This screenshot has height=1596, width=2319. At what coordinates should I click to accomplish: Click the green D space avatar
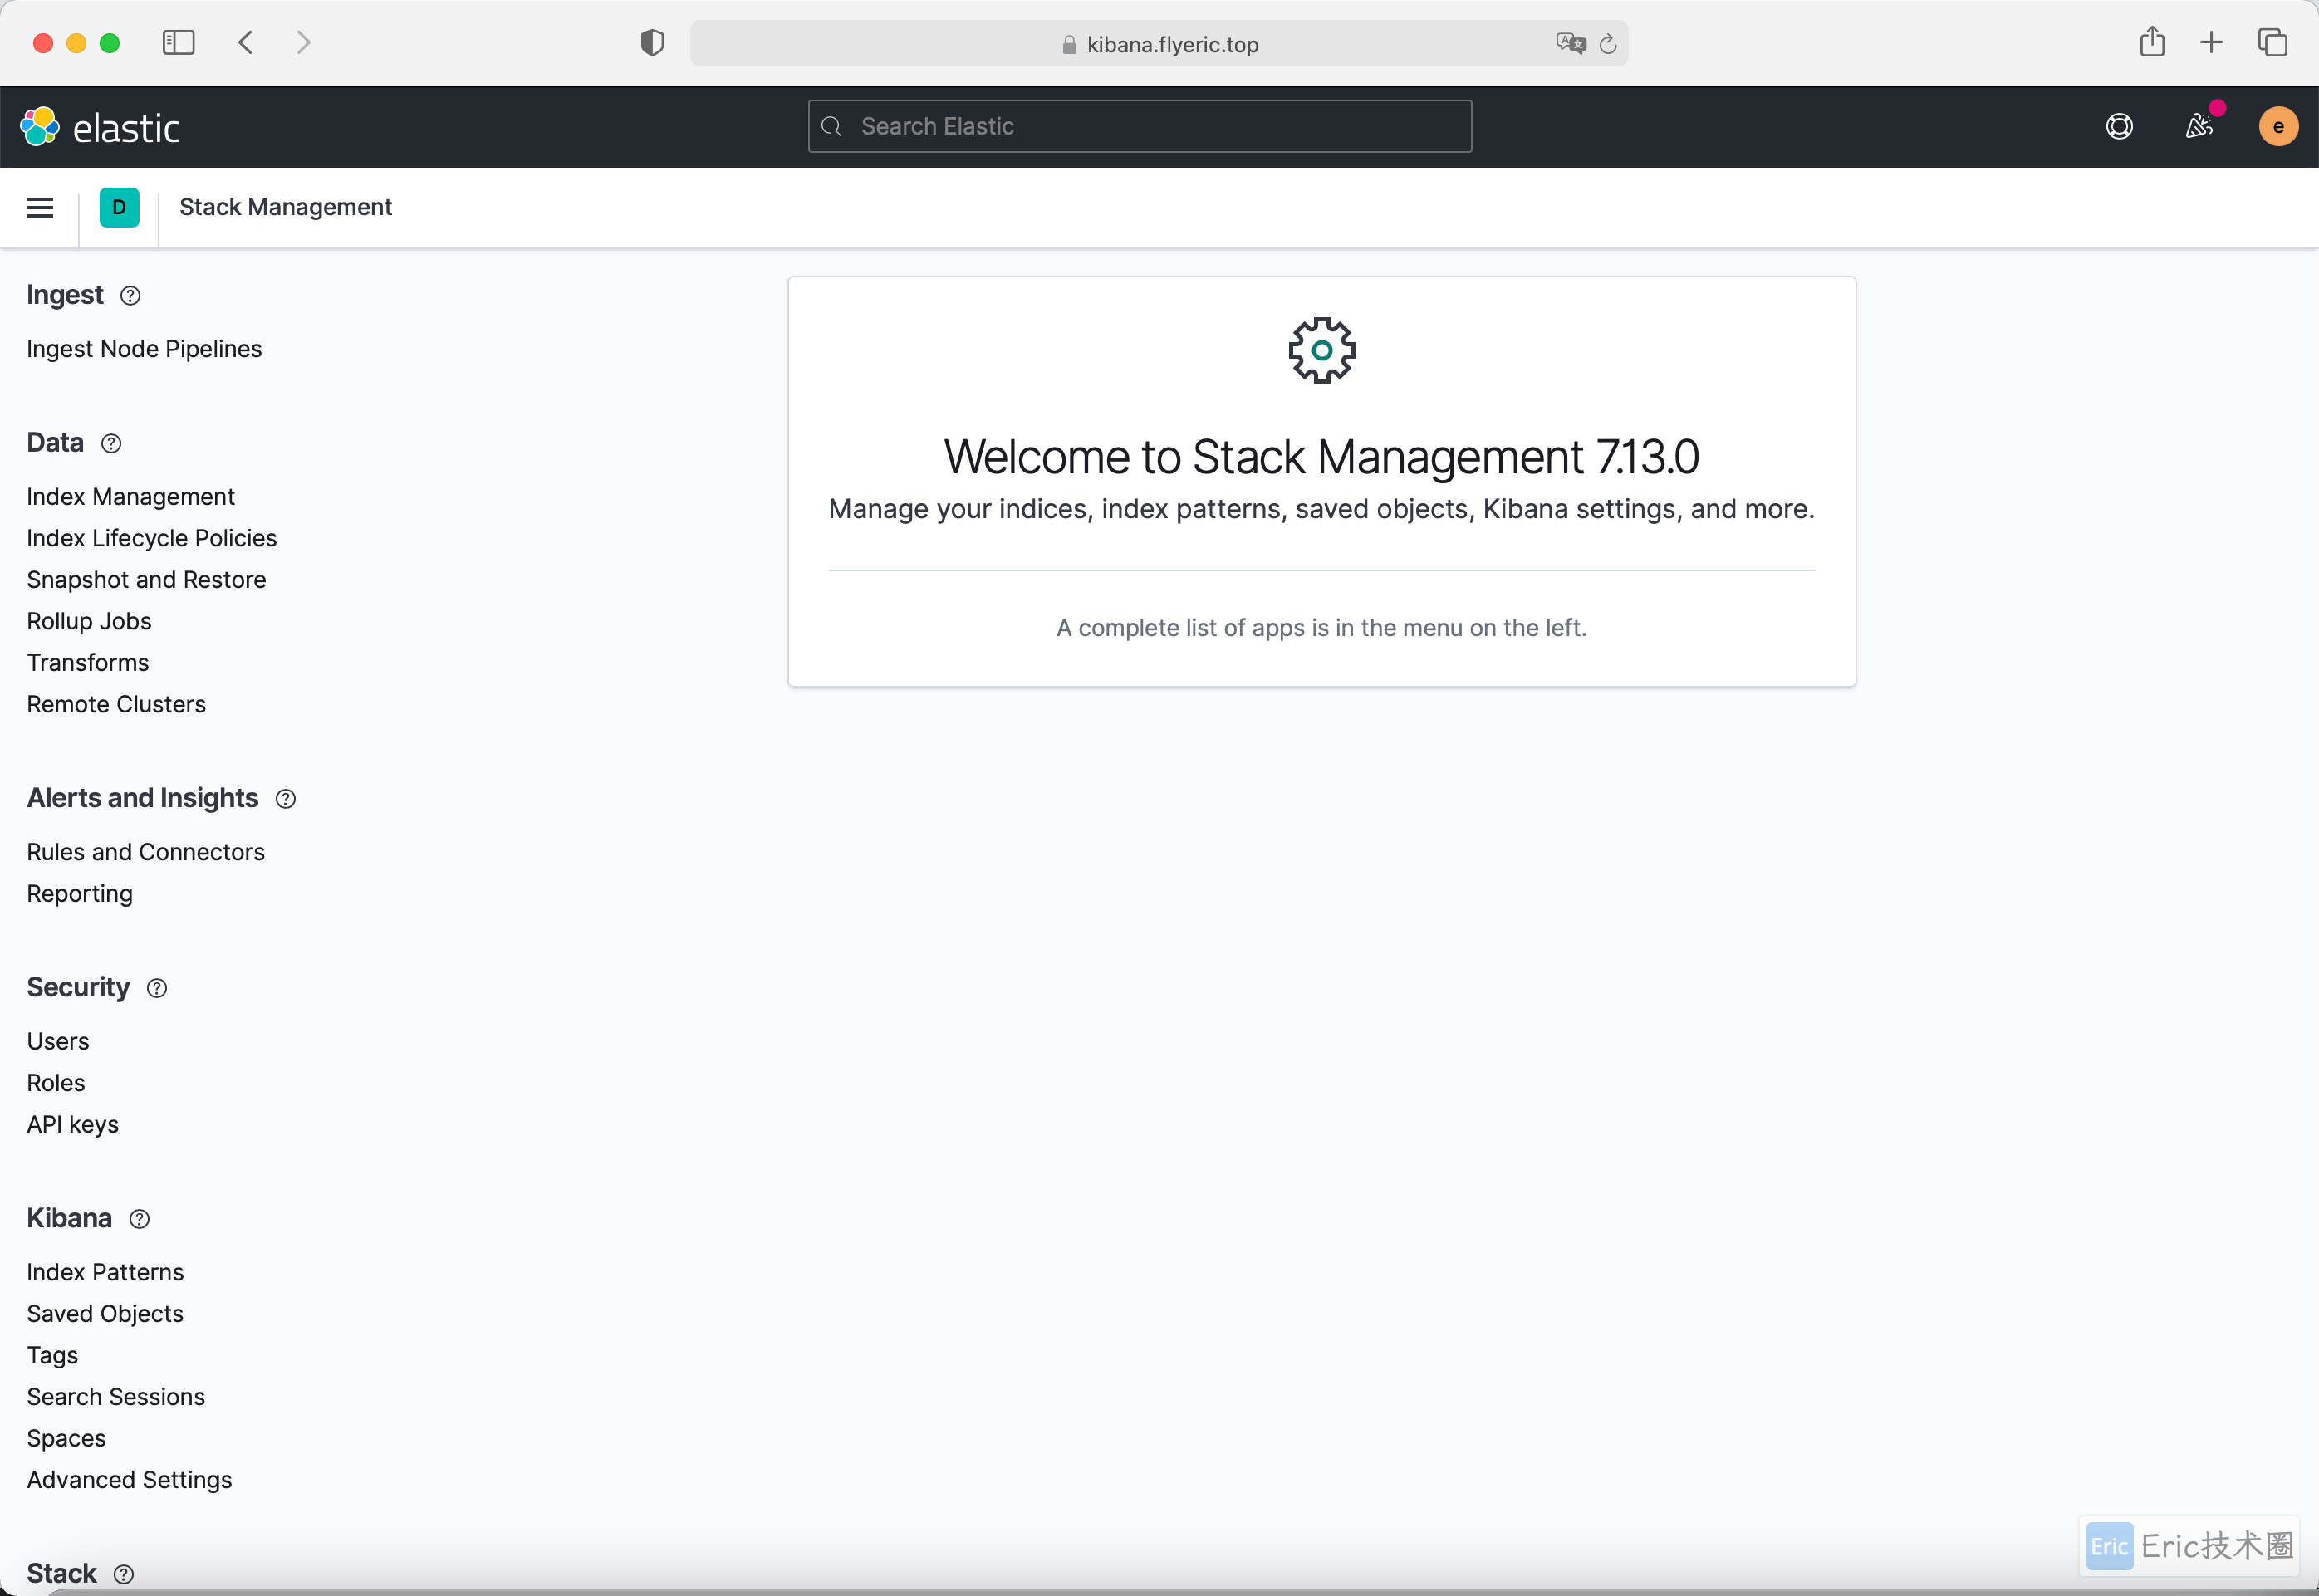(119, 207)
